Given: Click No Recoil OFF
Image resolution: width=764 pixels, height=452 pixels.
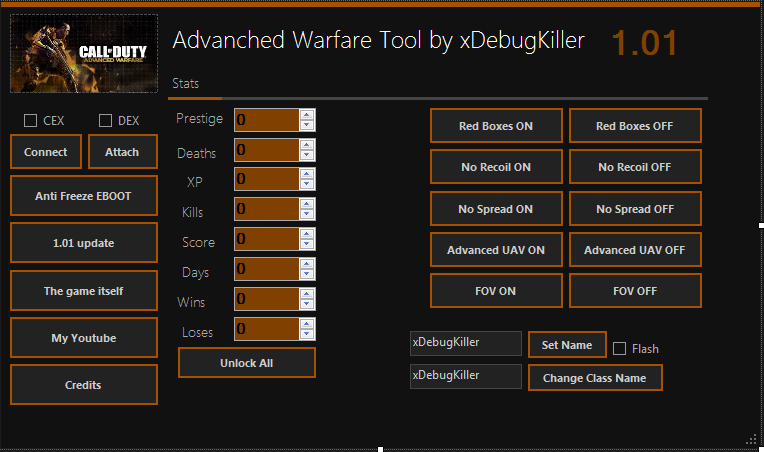Looking at the screenshot, I should pyautogui.click(x=635, y=167).
